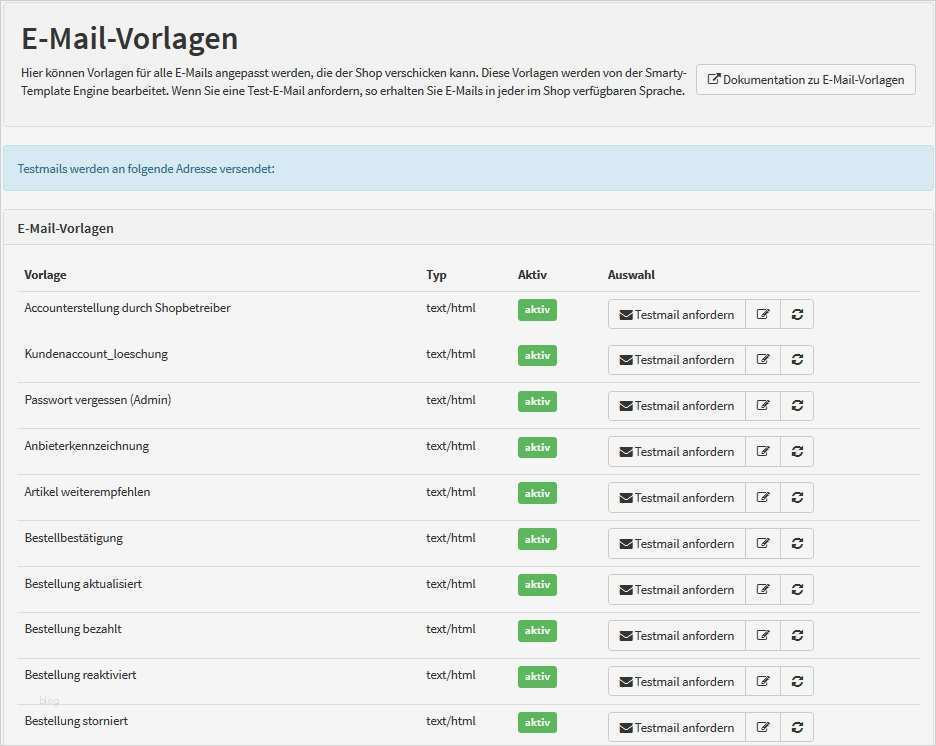Open the edit icon for Bestellung storniert
936x746 pixels.
(763, 727)
